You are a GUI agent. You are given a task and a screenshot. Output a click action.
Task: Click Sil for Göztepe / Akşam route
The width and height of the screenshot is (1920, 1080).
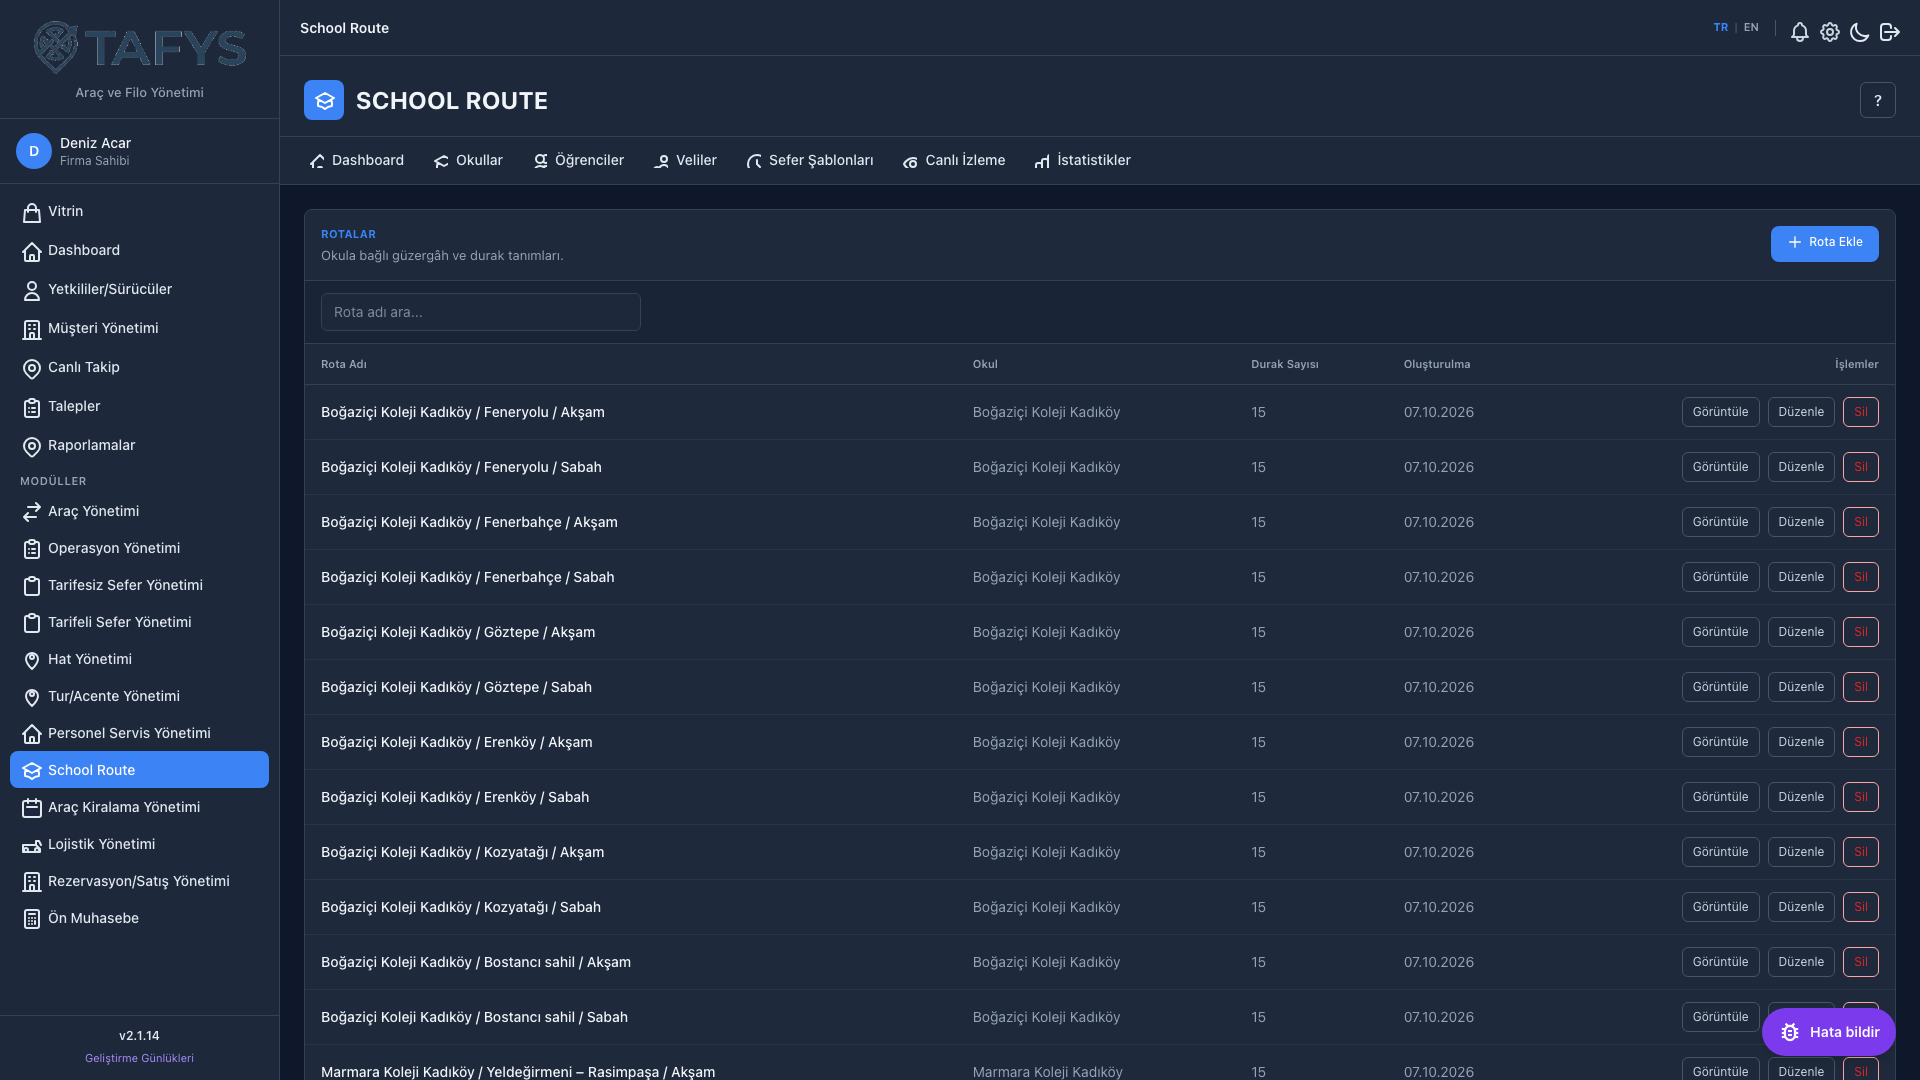(x=1861, y=632)
